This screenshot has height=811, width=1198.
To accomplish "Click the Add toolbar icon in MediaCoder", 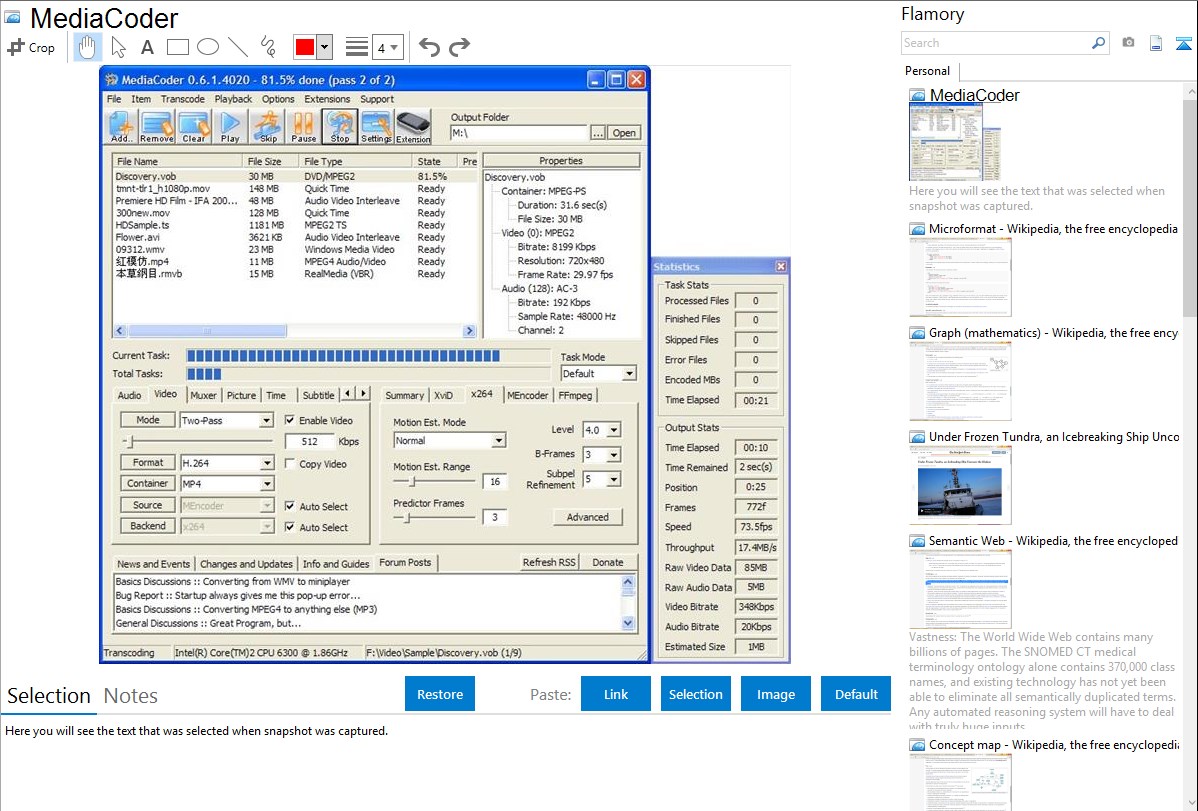I will [x=121, y=127].
